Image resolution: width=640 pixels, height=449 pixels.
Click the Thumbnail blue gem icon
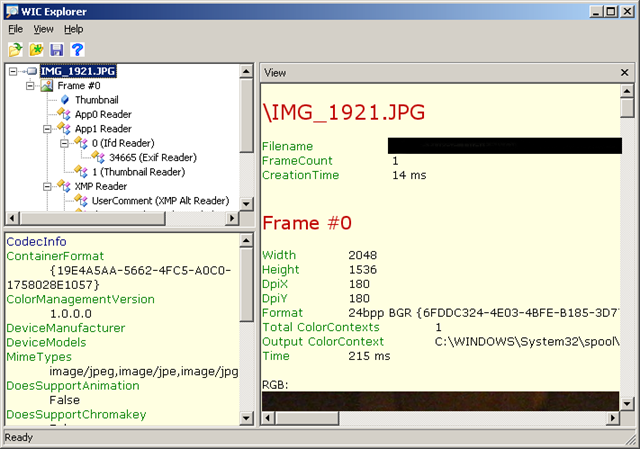tap(64, 100)
